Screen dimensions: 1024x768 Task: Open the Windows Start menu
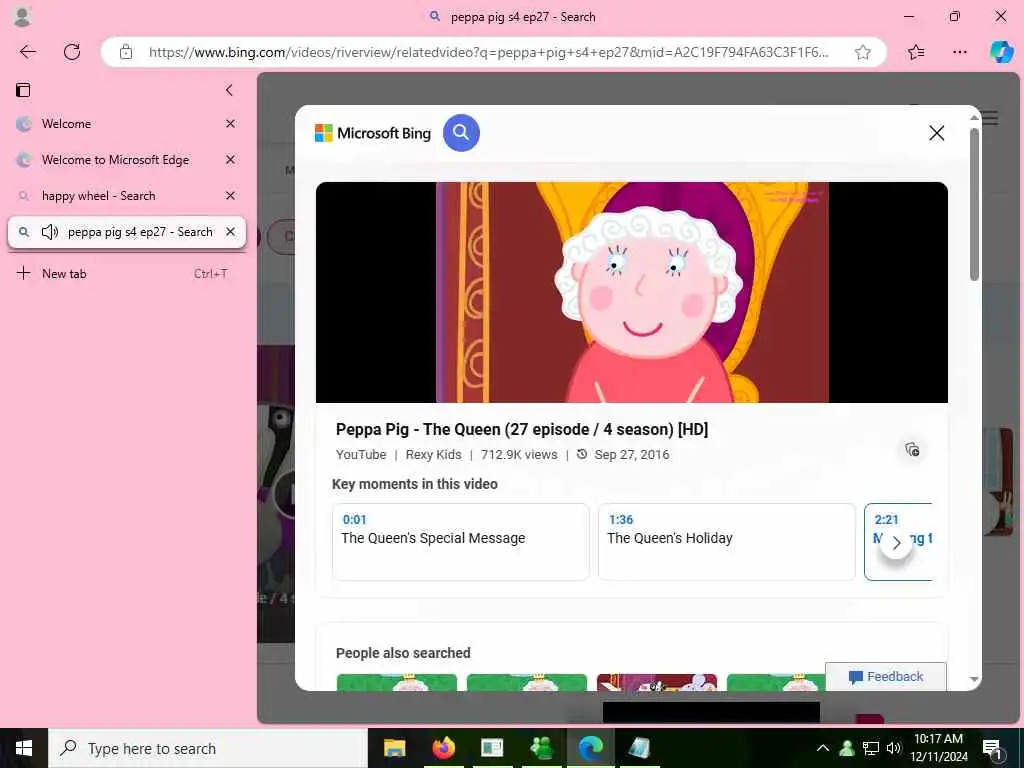click(x=24, y=748)
